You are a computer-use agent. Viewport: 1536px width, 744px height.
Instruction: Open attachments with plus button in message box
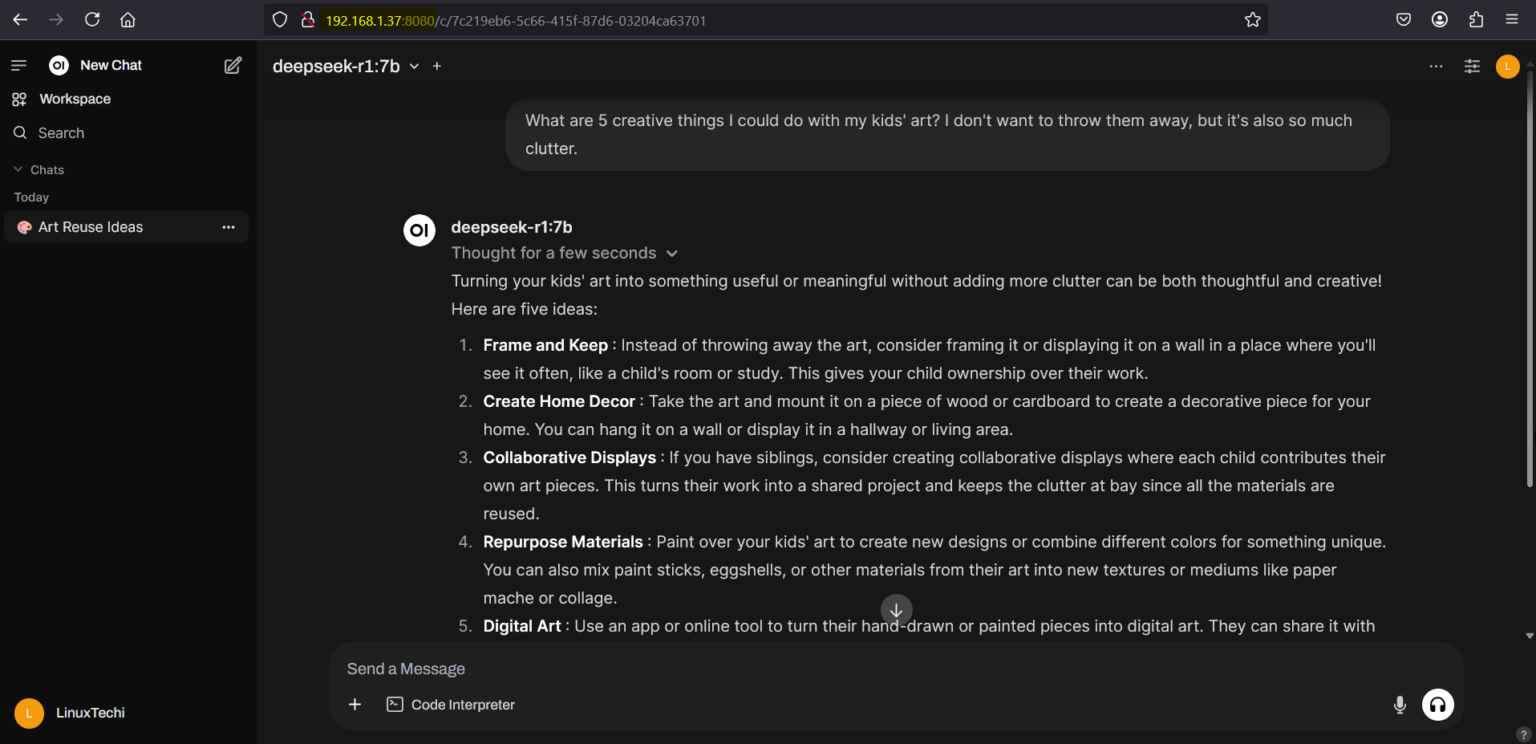355,705
